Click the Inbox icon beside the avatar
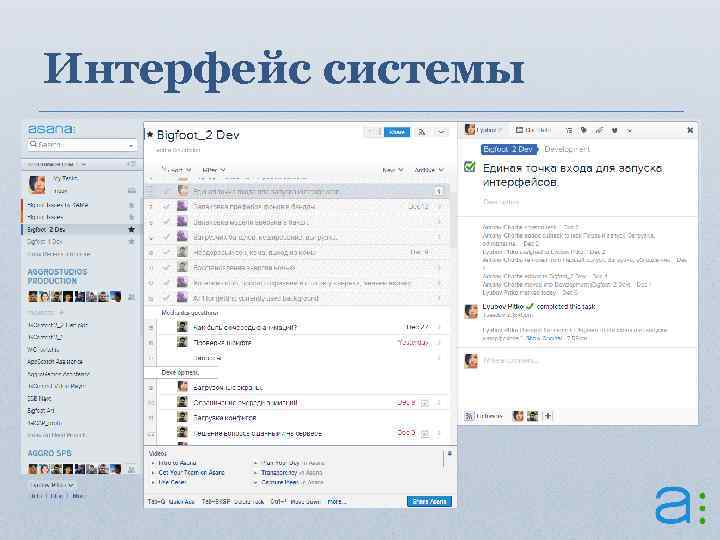The height and width of the screenshot is (540, 720). [x=132, y=191]
